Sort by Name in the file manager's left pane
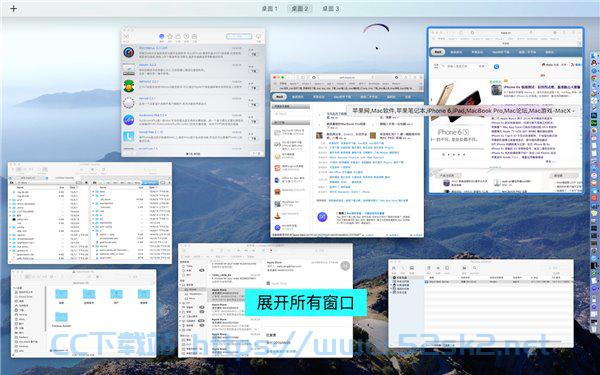The height and width of the screenshot is (375, 600). 20,188
